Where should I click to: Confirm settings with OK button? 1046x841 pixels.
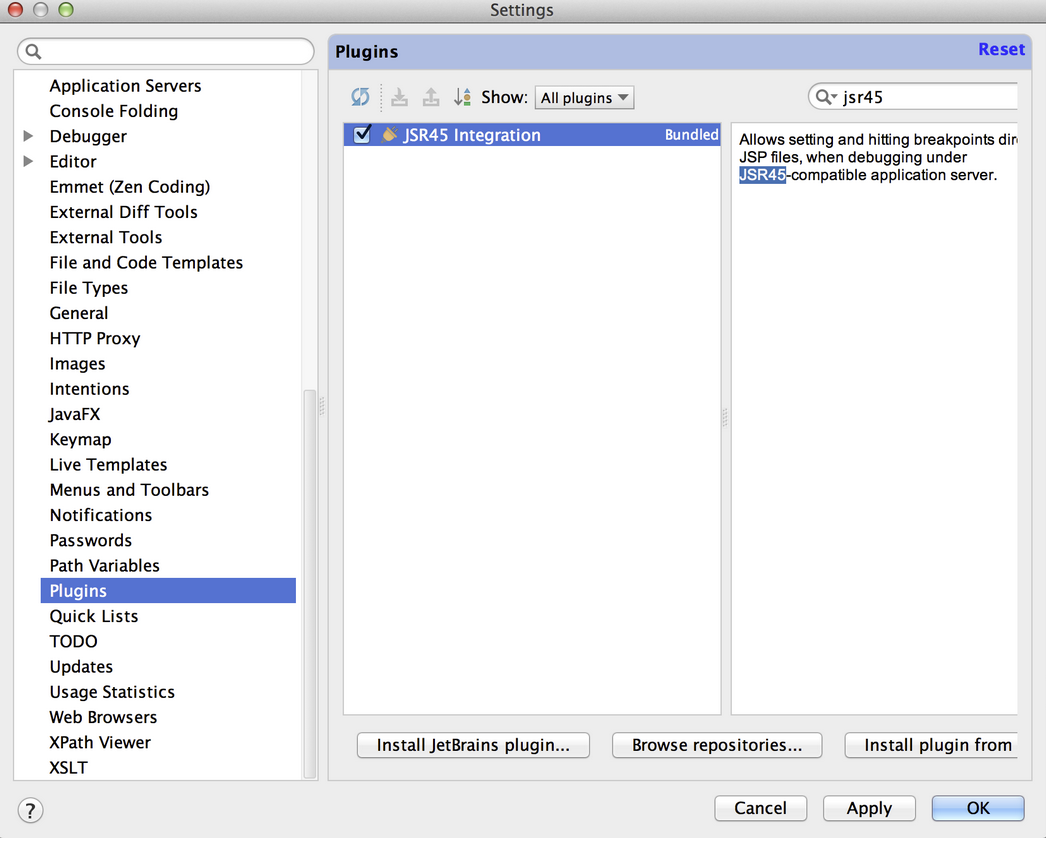[978, 808]
